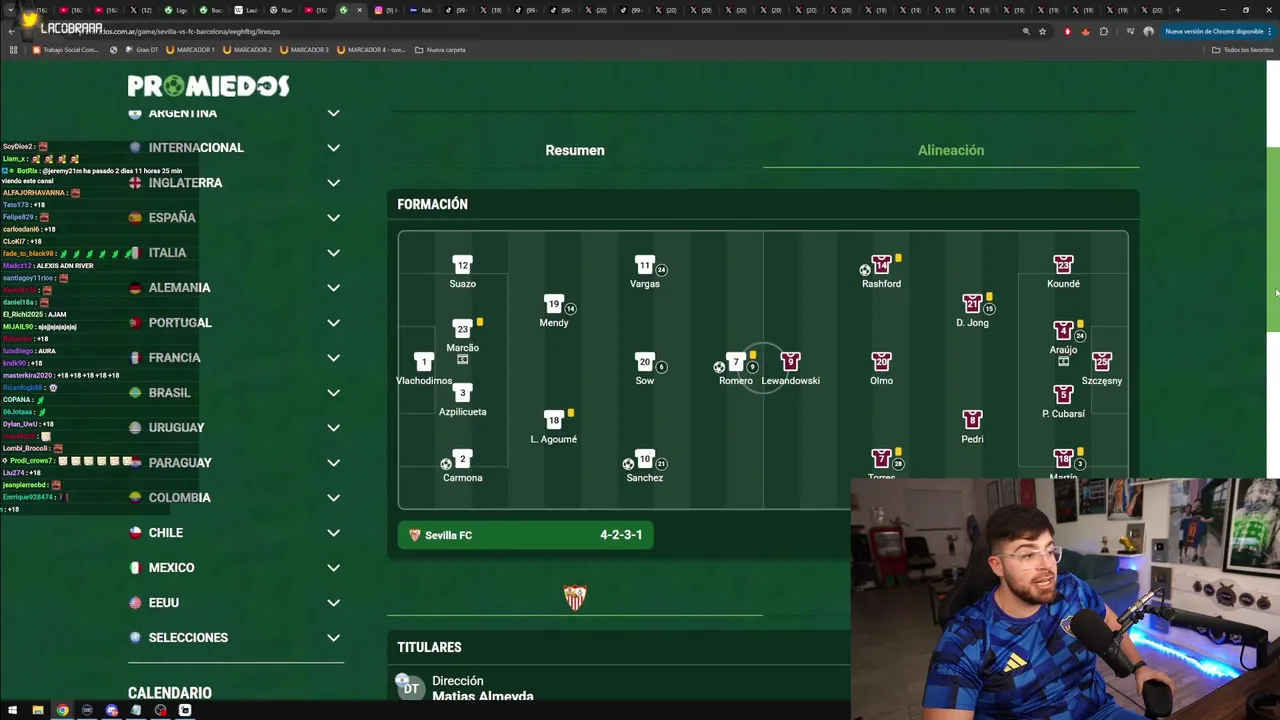1280x720 pixels.
Task: Select Romero's shirt number 7
Action: [736, 362]
